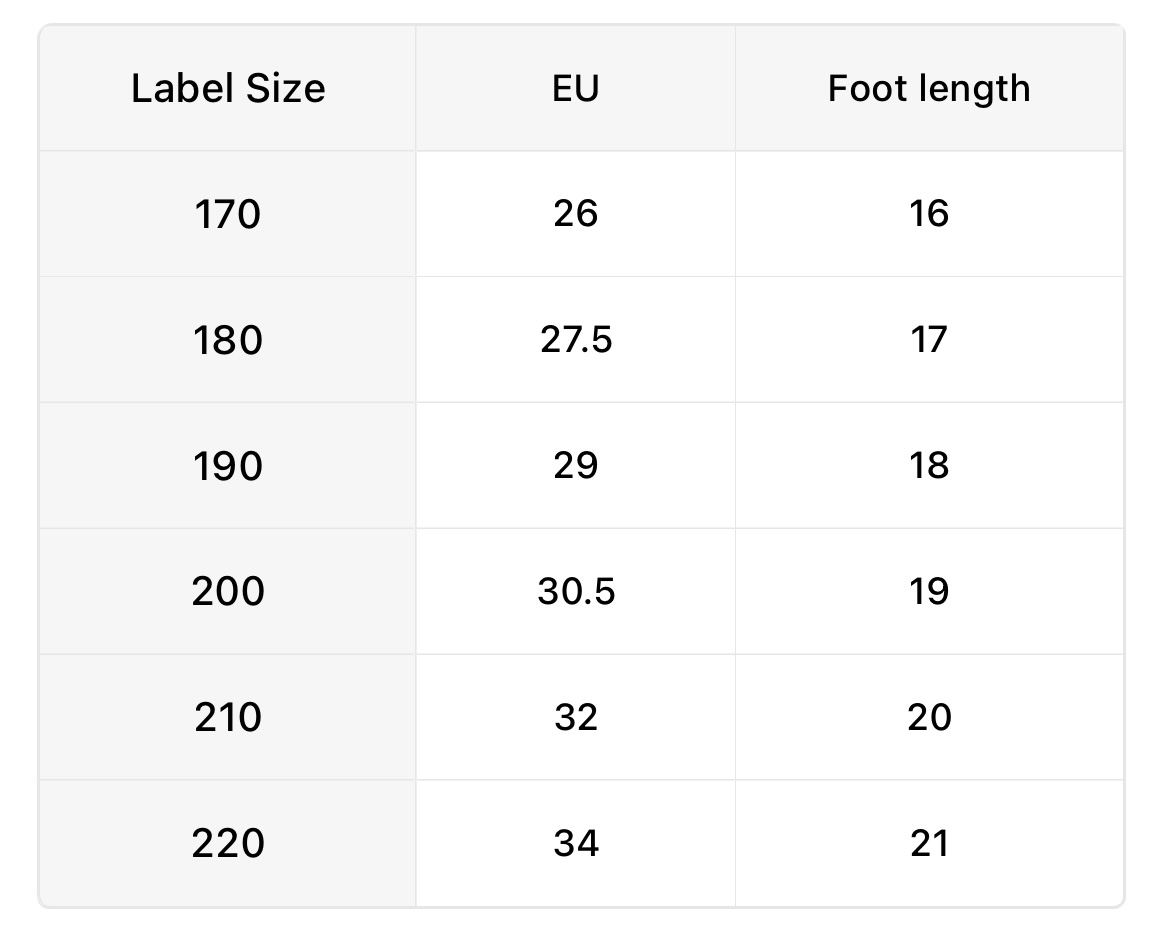Click EU size 30.5 cell

(575, 592)
